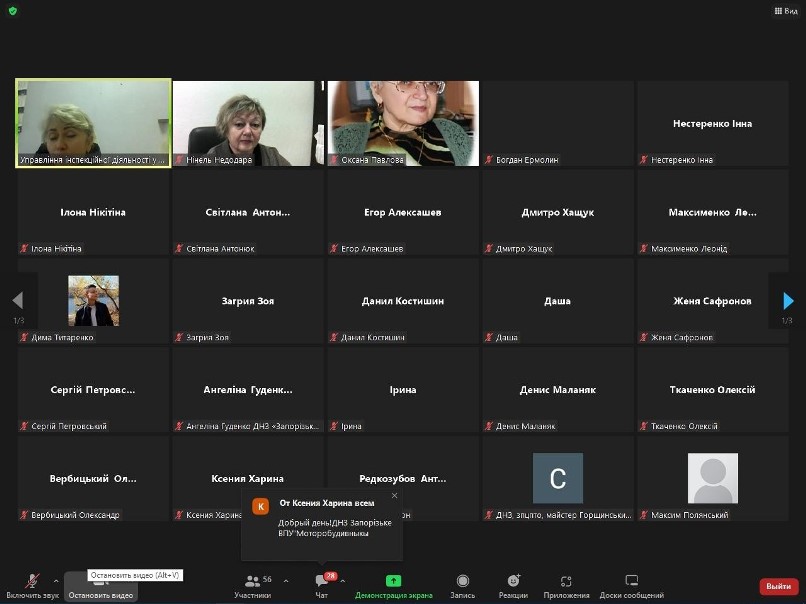Click Дмитро Хащук participant tile
This screenshot has width=806, height=604.
[x=558, y=212]
